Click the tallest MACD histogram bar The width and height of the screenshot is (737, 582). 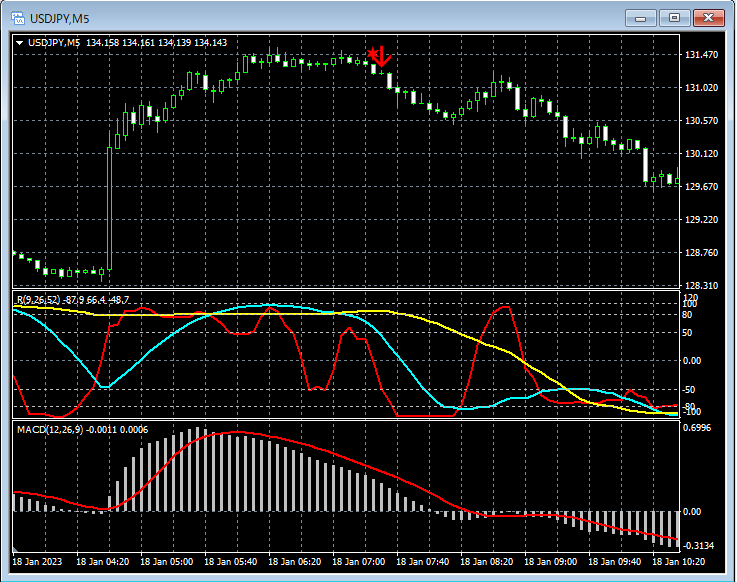198,470
